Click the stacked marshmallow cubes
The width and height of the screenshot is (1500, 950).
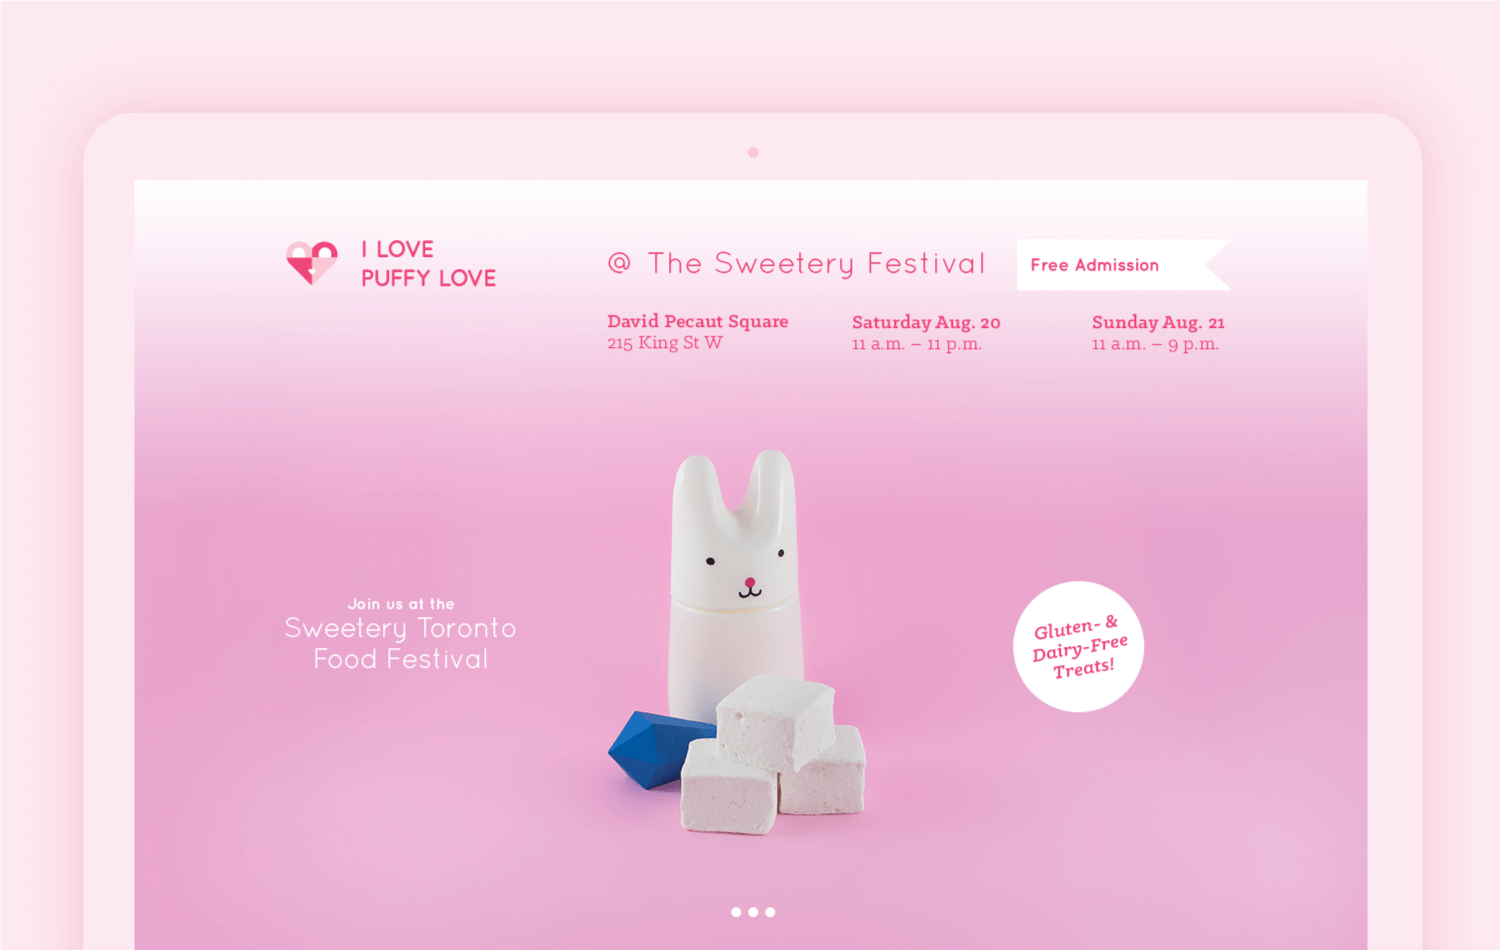pos(773,756)
